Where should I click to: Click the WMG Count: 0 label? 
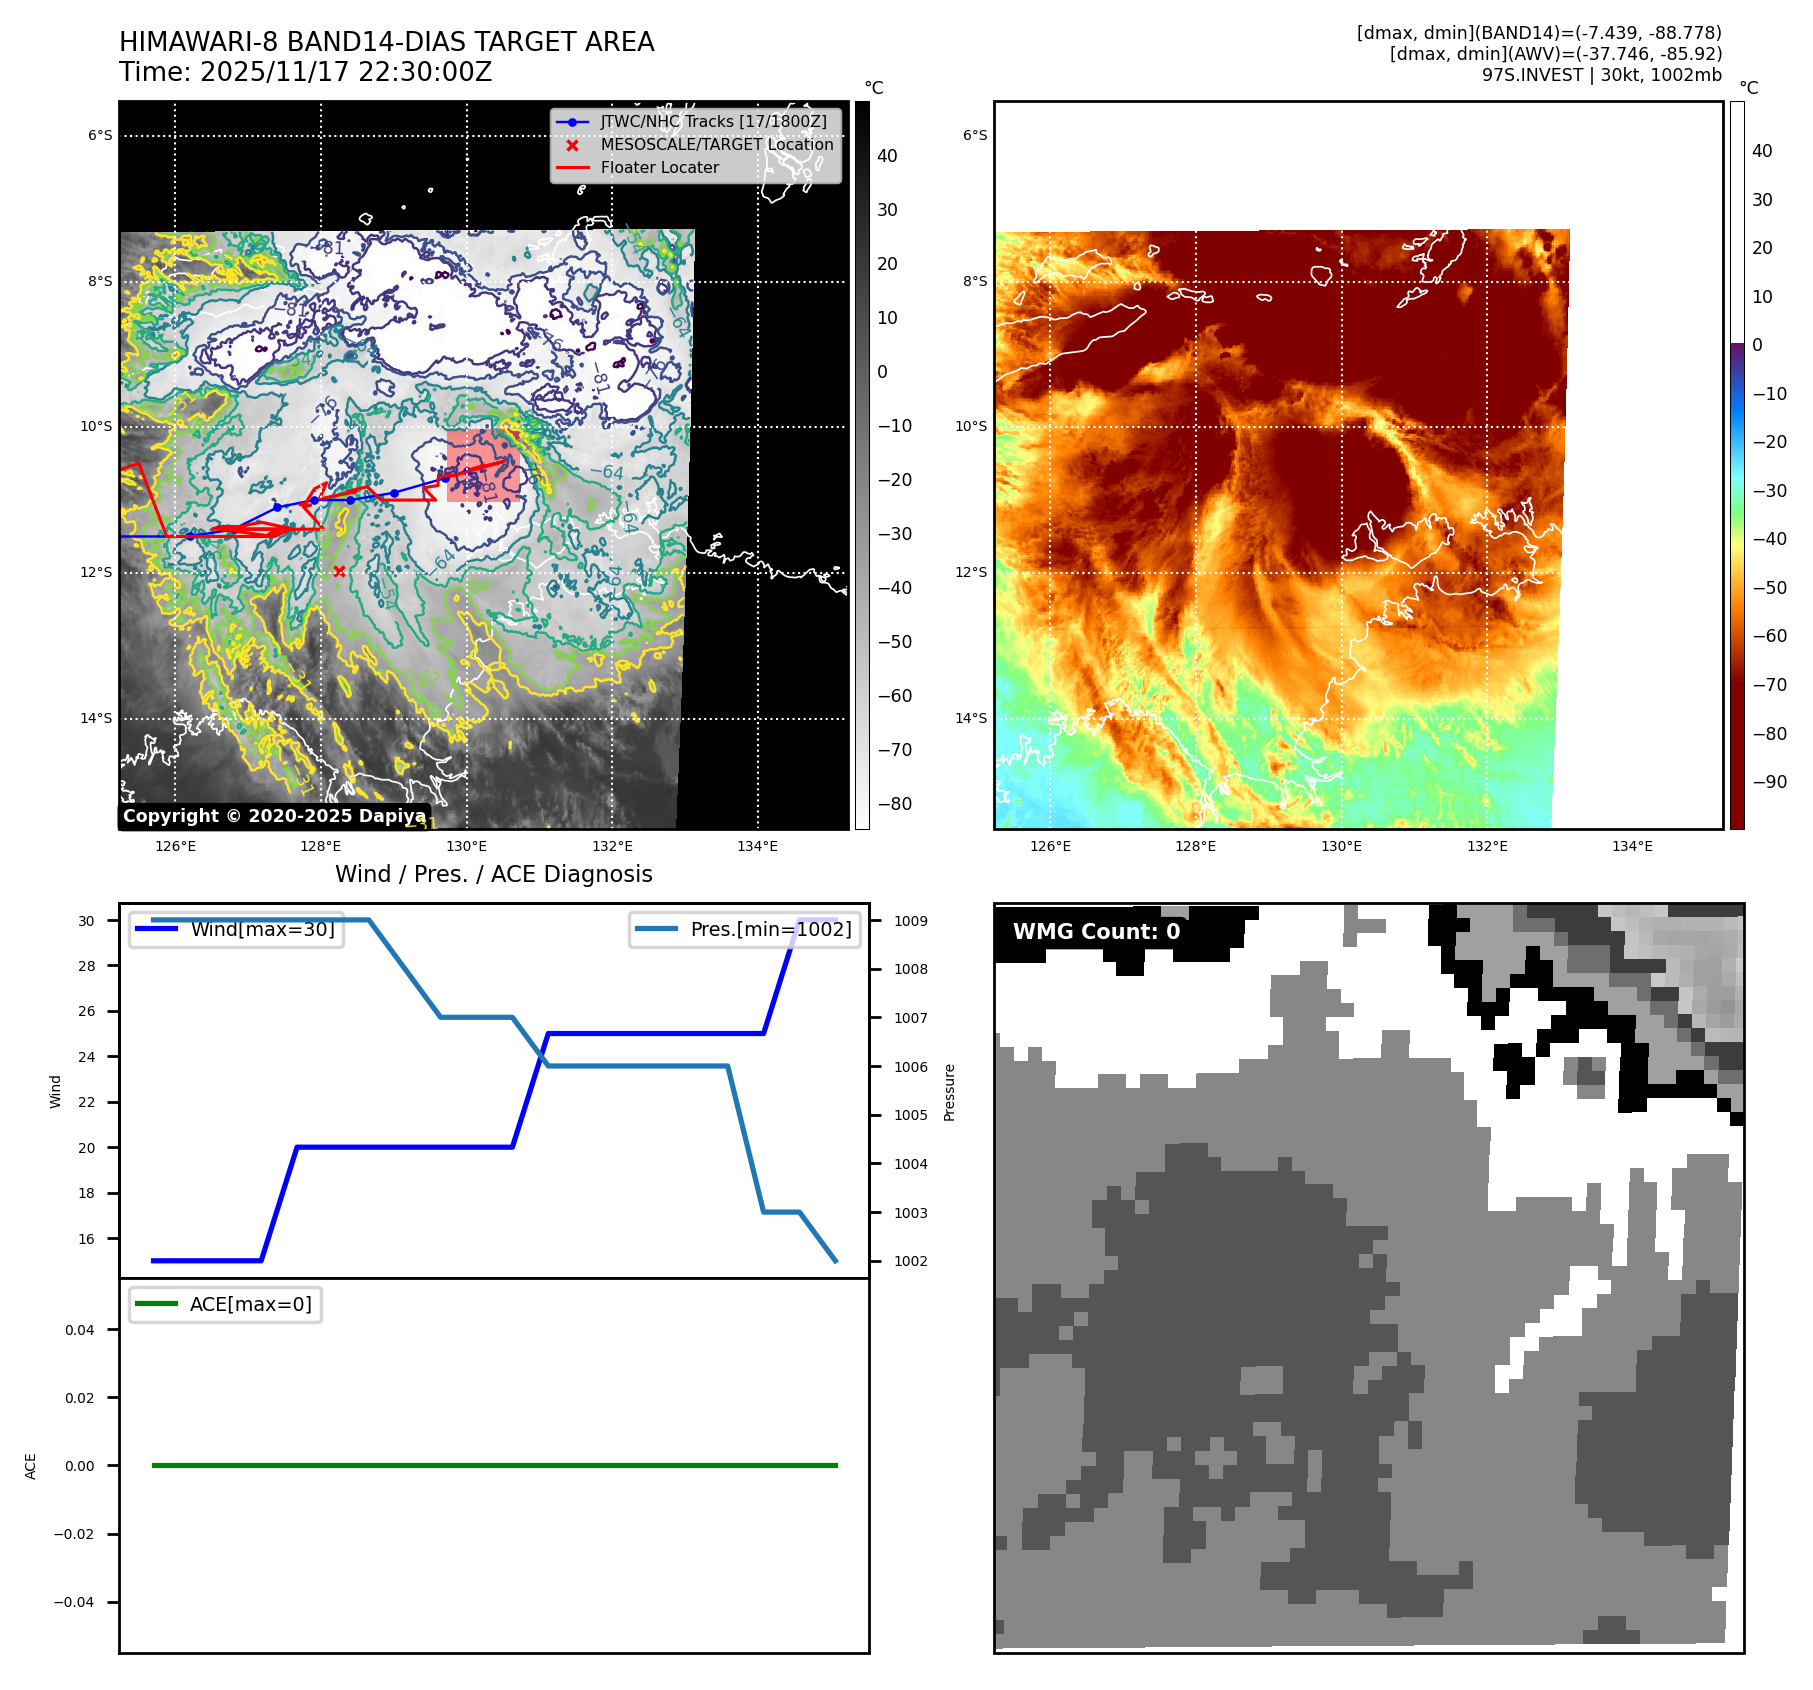point(1096,932)
